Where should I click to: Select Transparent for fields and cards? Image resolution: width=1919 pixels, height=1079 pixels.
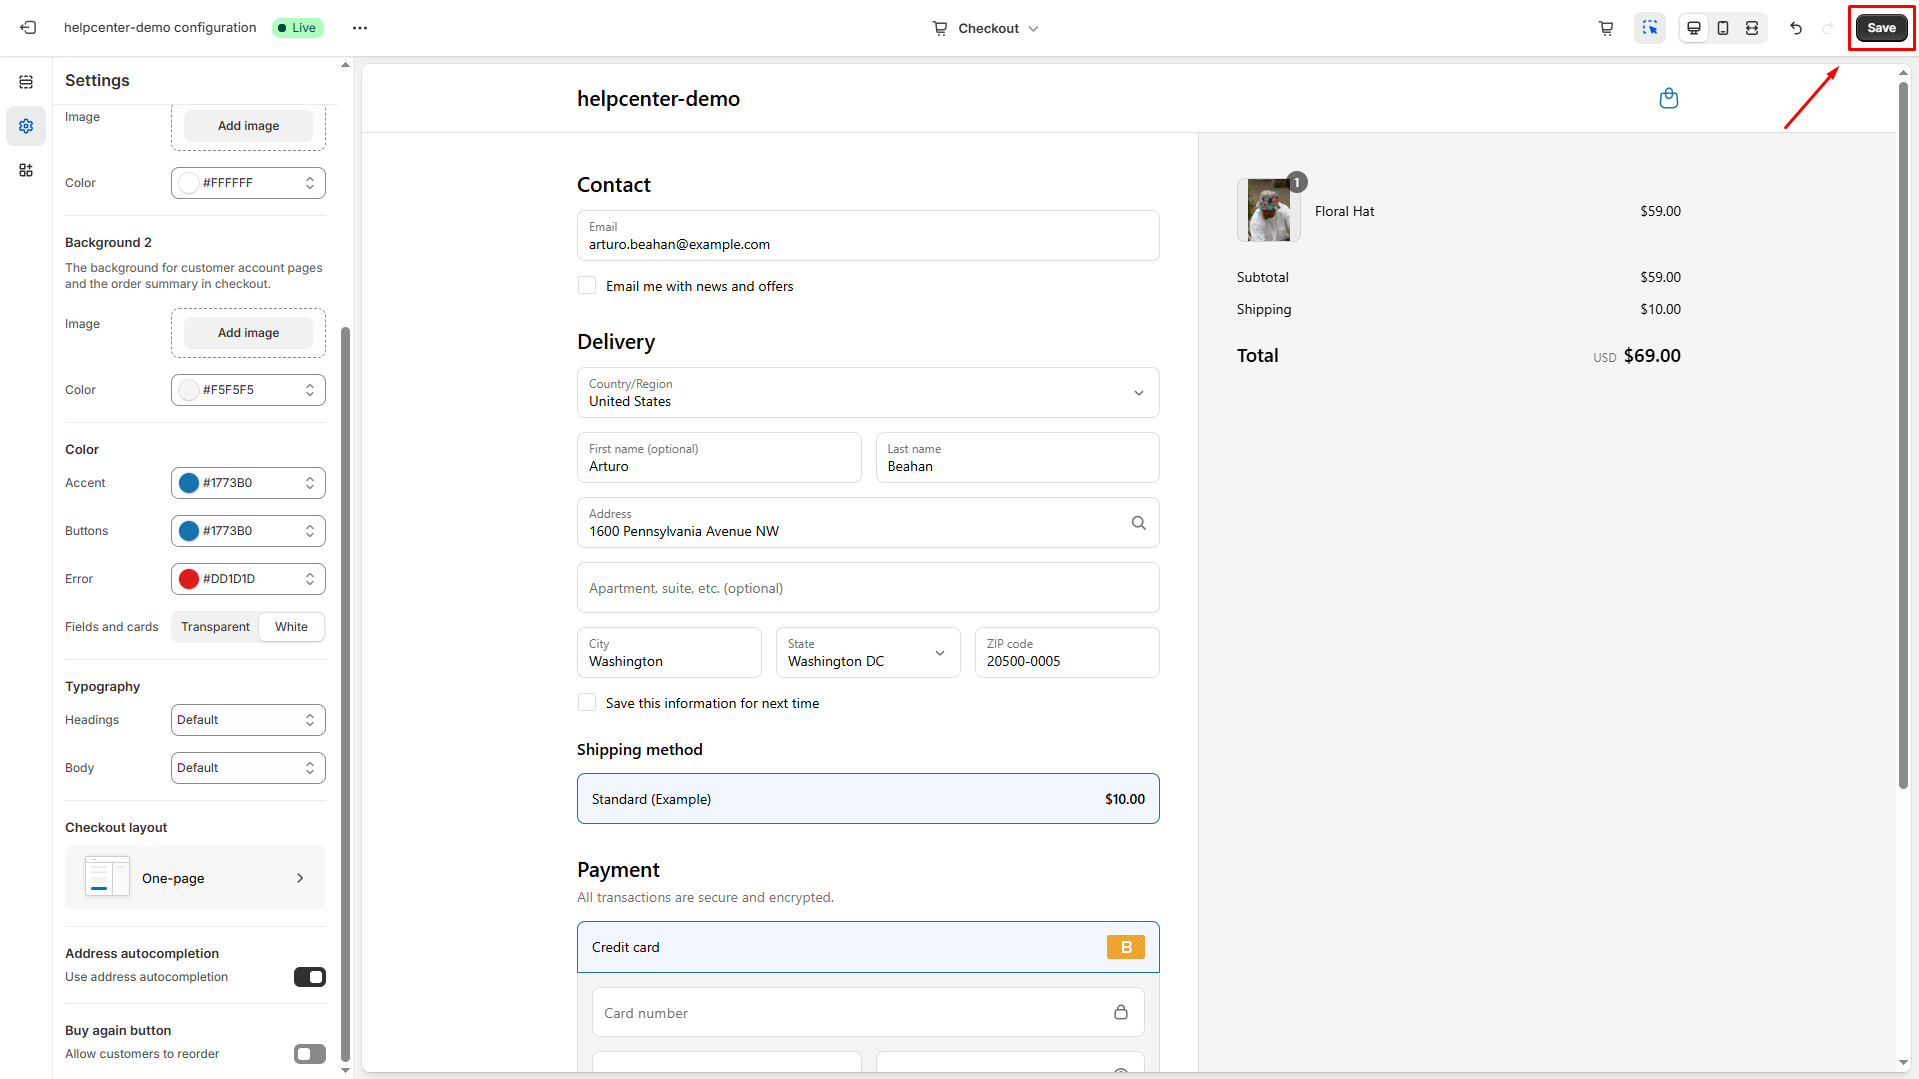tap(215, 627)
